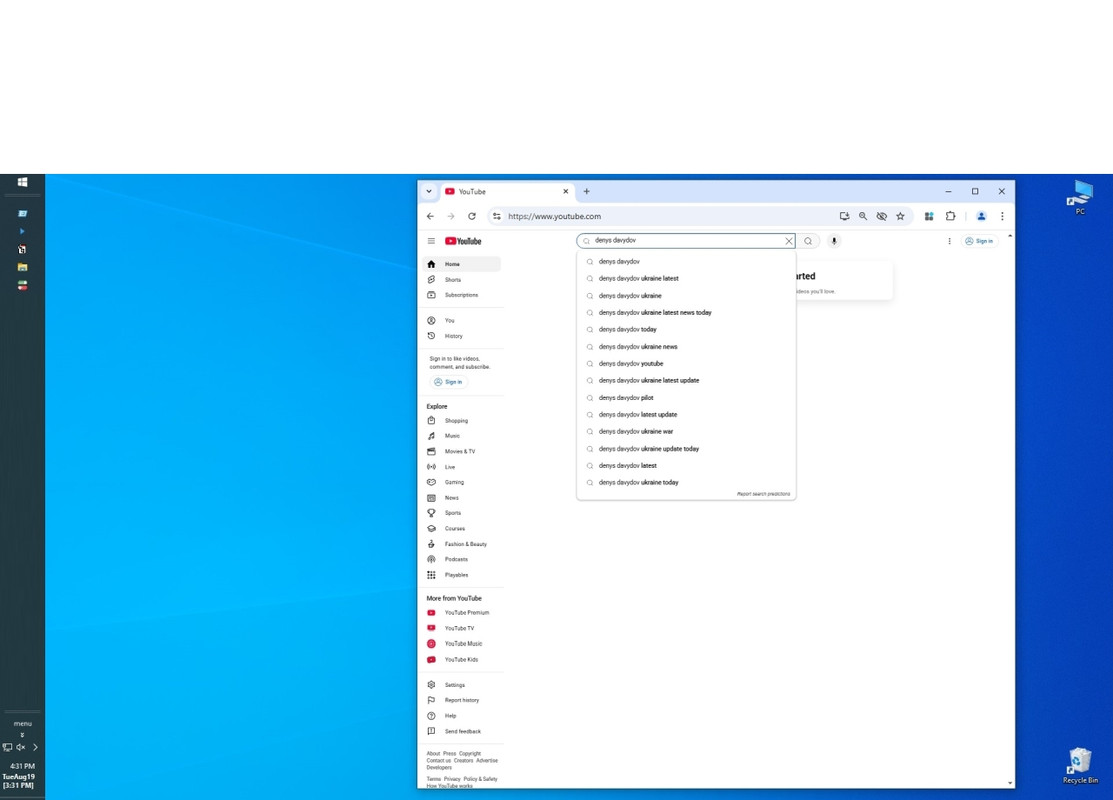Image resolution: width=1113 pixels, height=800 pixels.
Task: Select suggestion 'denys davydov today'
Action: [686, 329]
